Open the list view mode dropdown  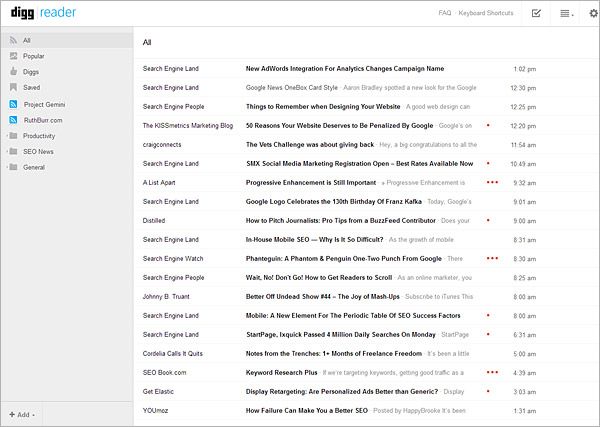coord(566,13)
